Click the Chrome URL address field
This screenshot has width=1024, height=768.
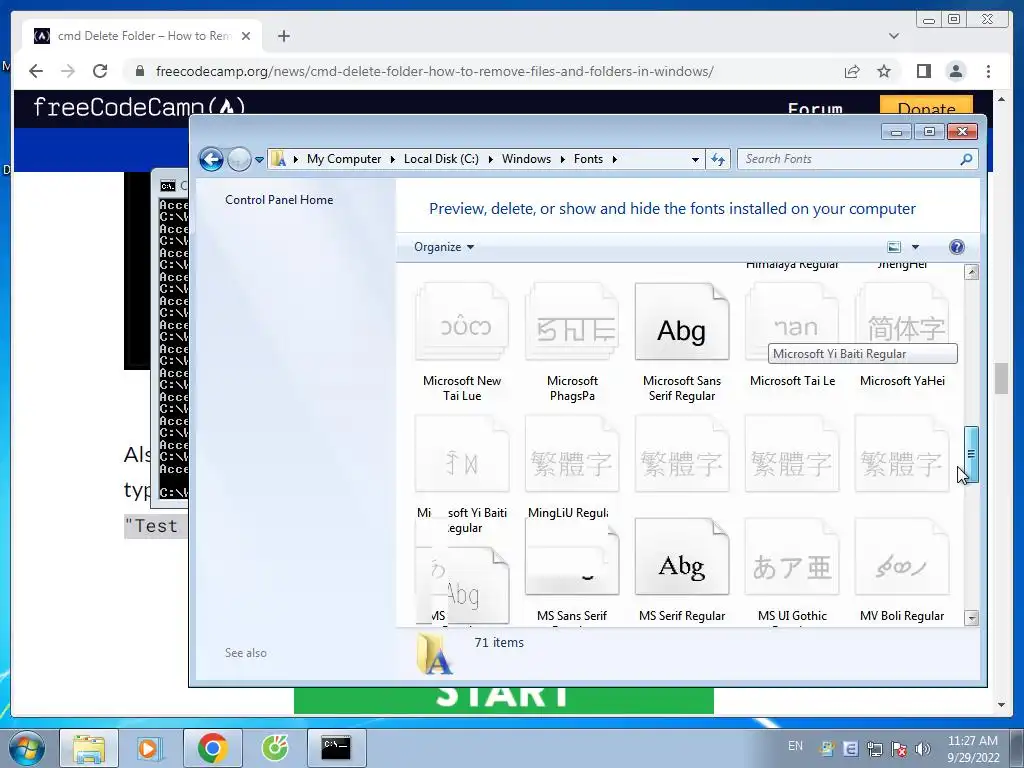click(434, 71)
